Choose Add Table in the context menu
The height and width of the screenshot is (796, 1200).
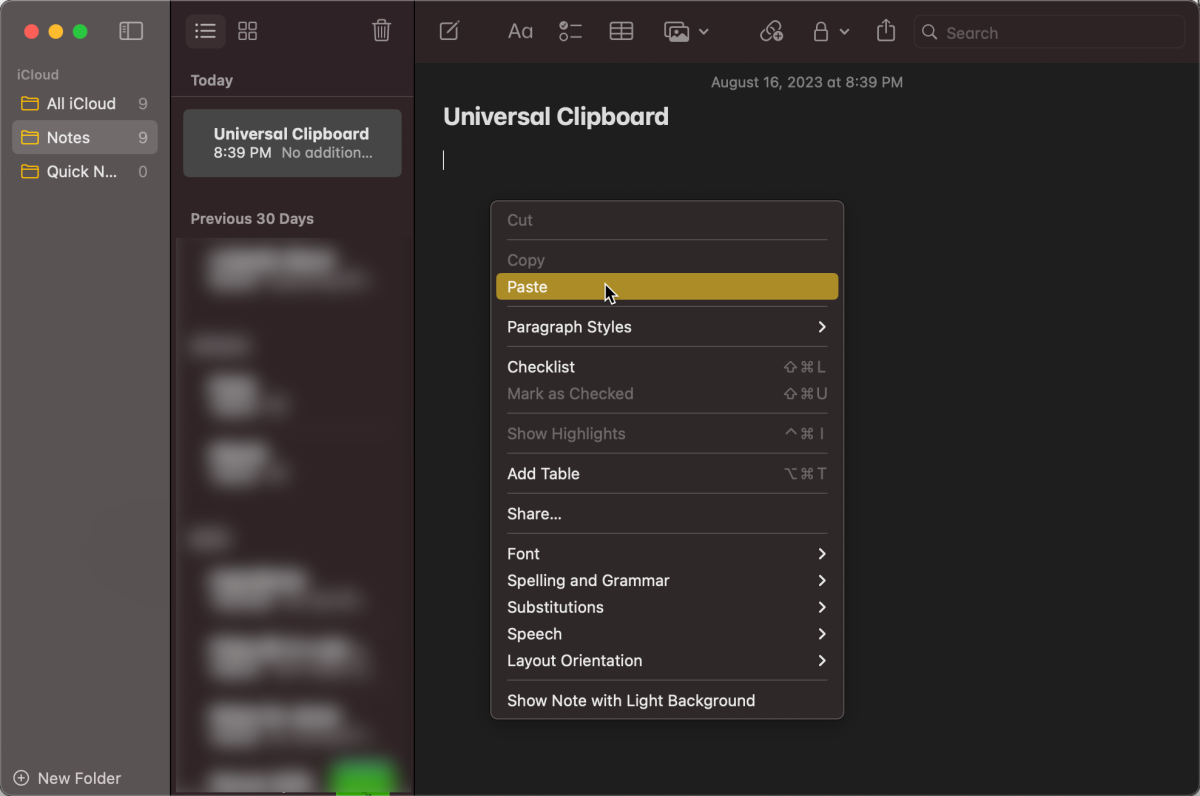(542, 473)
